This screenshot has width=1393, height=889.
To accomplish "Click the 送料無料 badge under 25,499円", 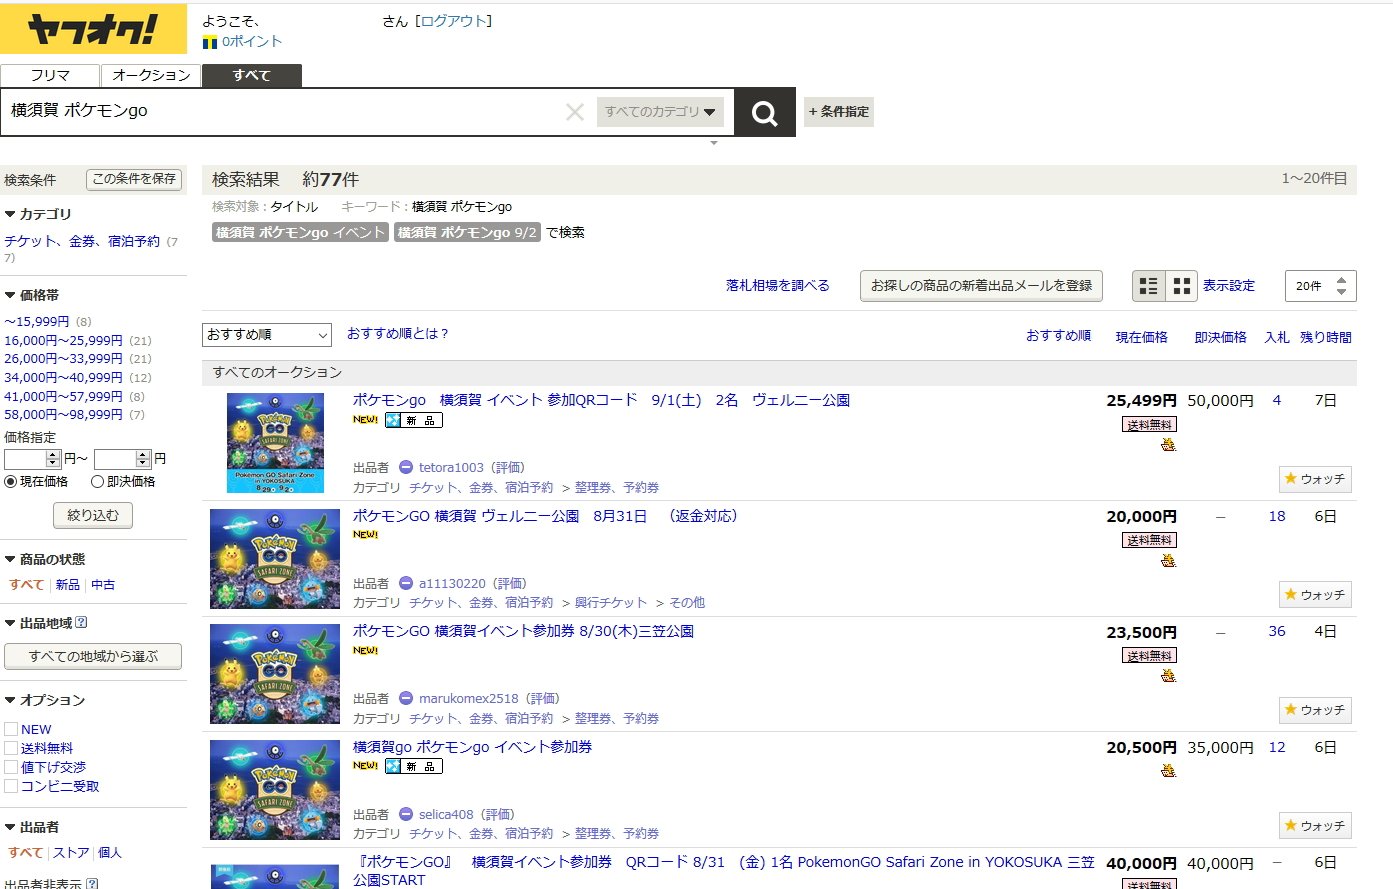I will tap(1149, 424).
